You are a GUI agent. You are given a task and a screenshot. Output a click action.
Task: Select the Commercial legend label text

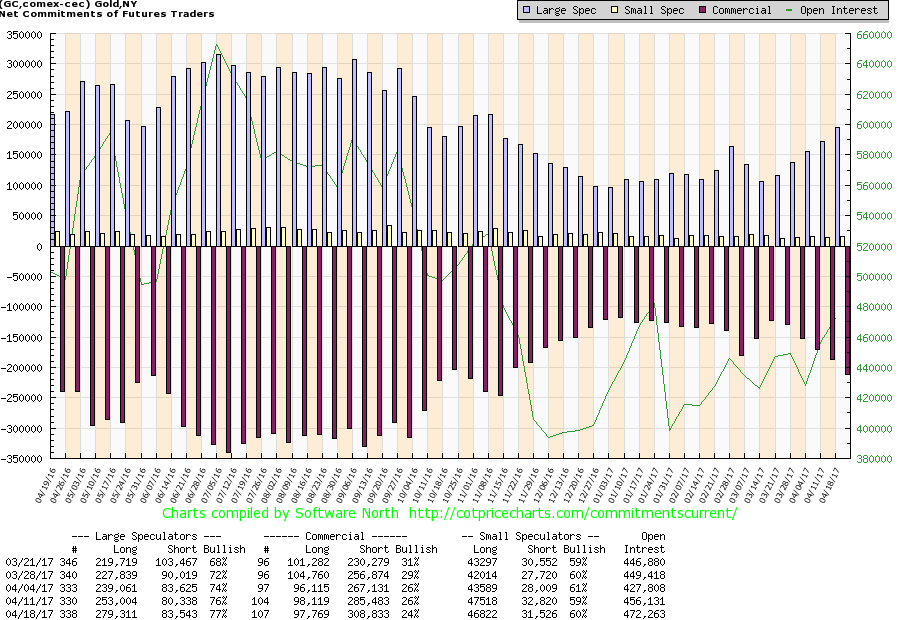[745, 10]
